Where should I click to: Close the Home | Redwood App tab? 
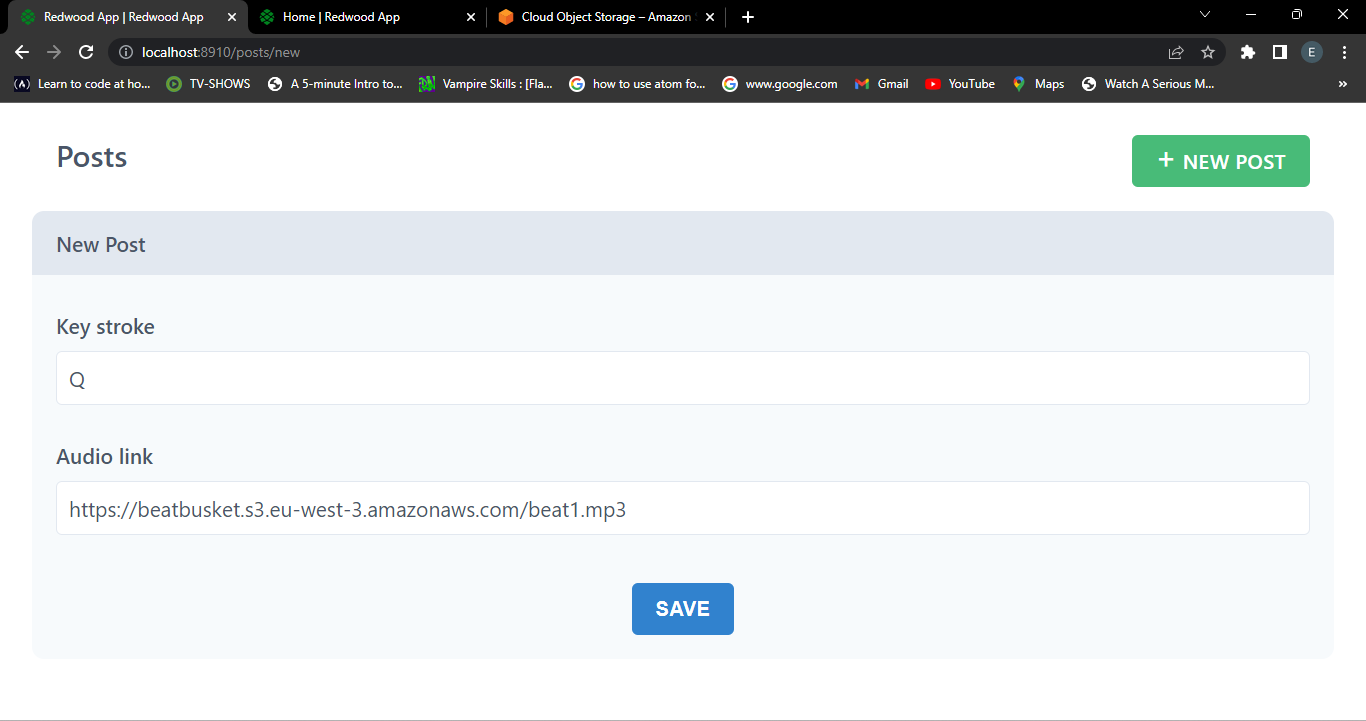point(471,17)
